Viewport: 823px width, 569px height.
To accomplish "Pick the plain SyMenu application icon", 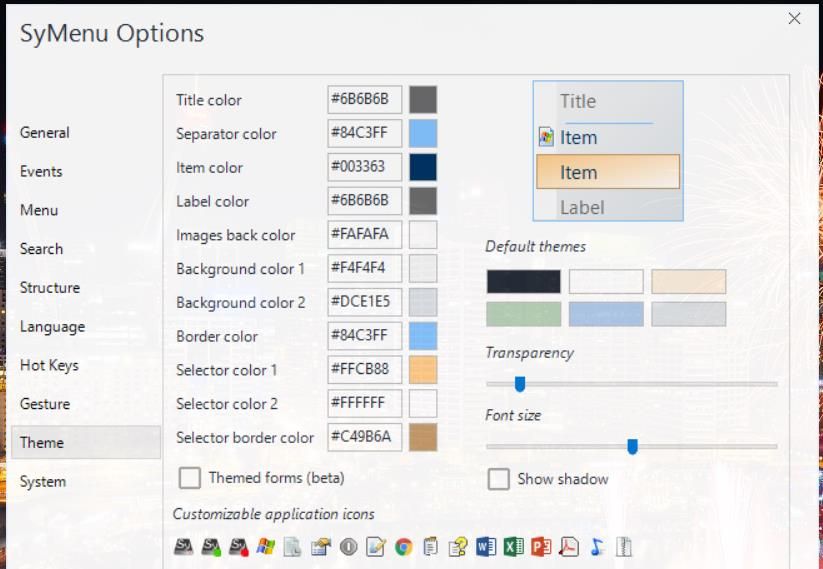I will (183, 547).
